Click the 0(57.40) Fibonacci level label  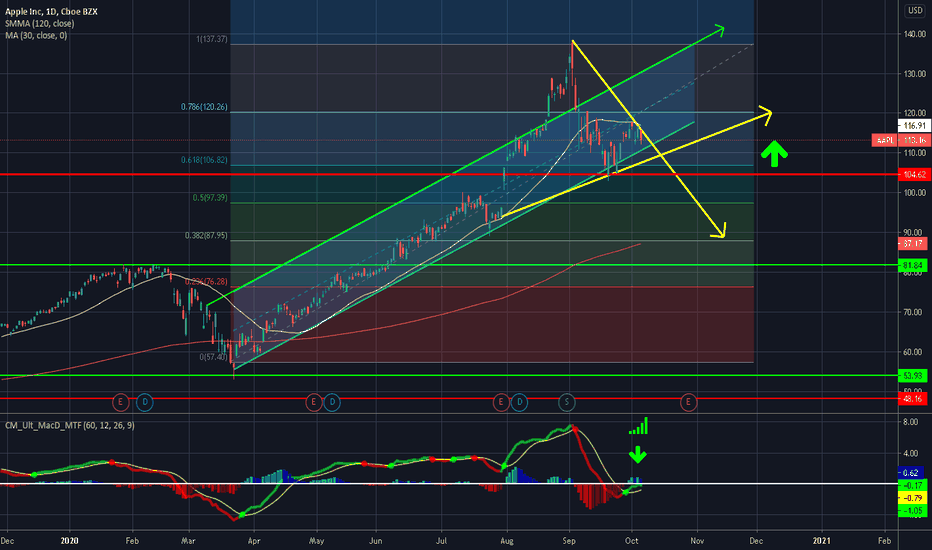tap(213, 357)
